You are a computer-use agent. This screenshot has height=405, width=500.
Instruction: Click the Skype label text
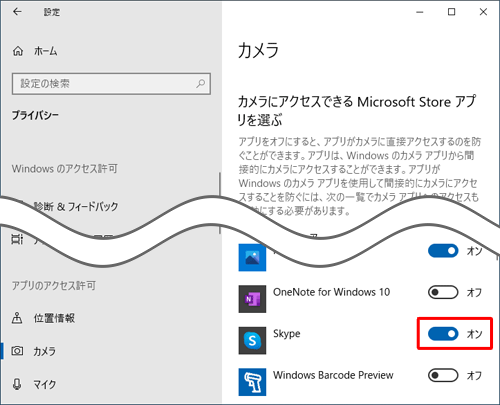coord(287,334)
